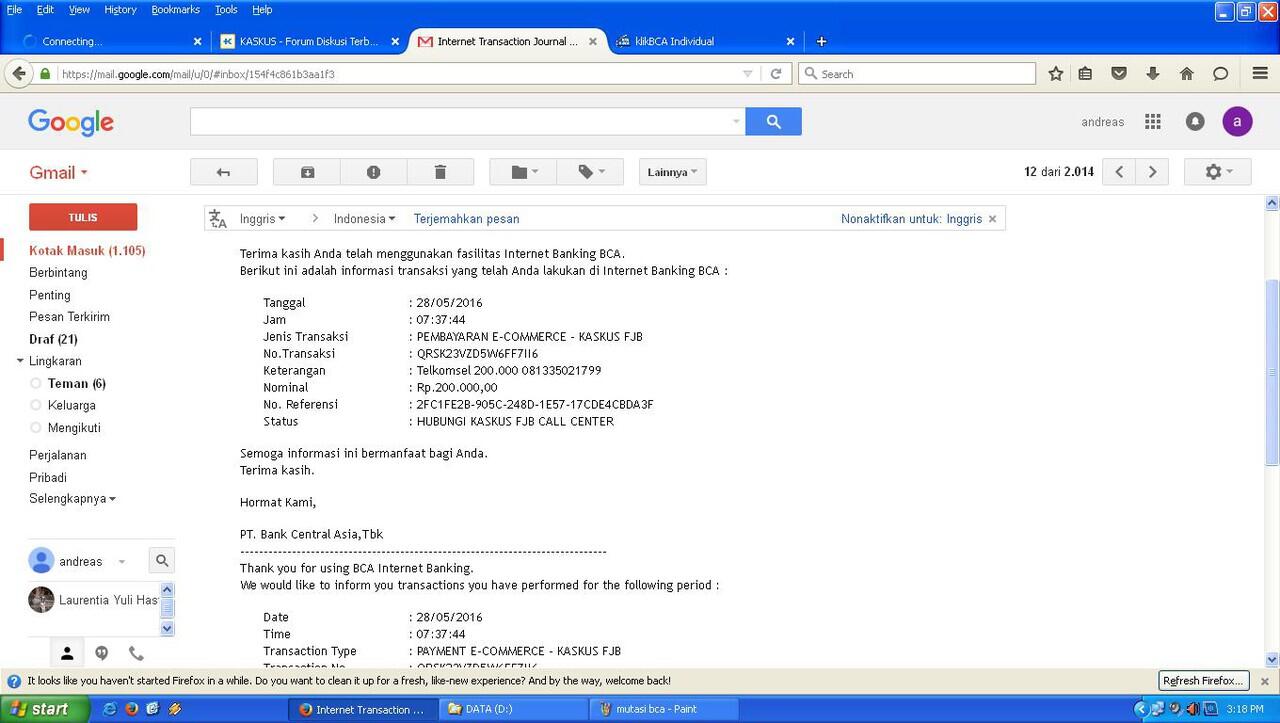This screenshot has height=723, width=1280.
Task: Switch to the phone calls tab
Action: 136,653
